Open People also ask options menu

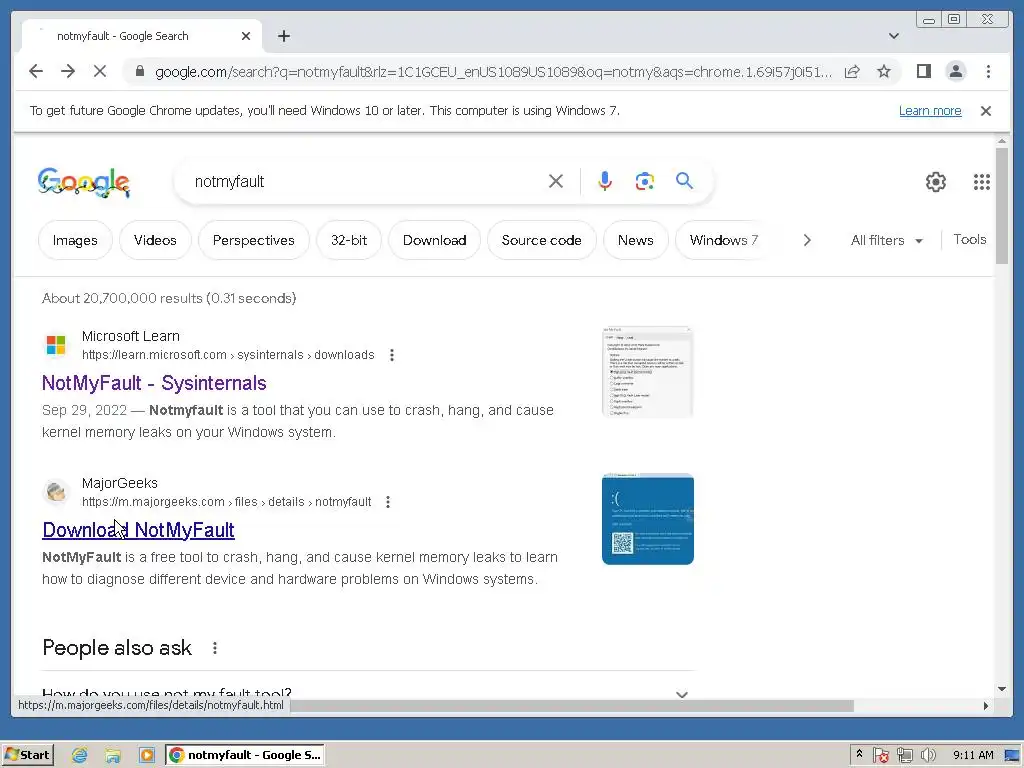tap(215, 648)
